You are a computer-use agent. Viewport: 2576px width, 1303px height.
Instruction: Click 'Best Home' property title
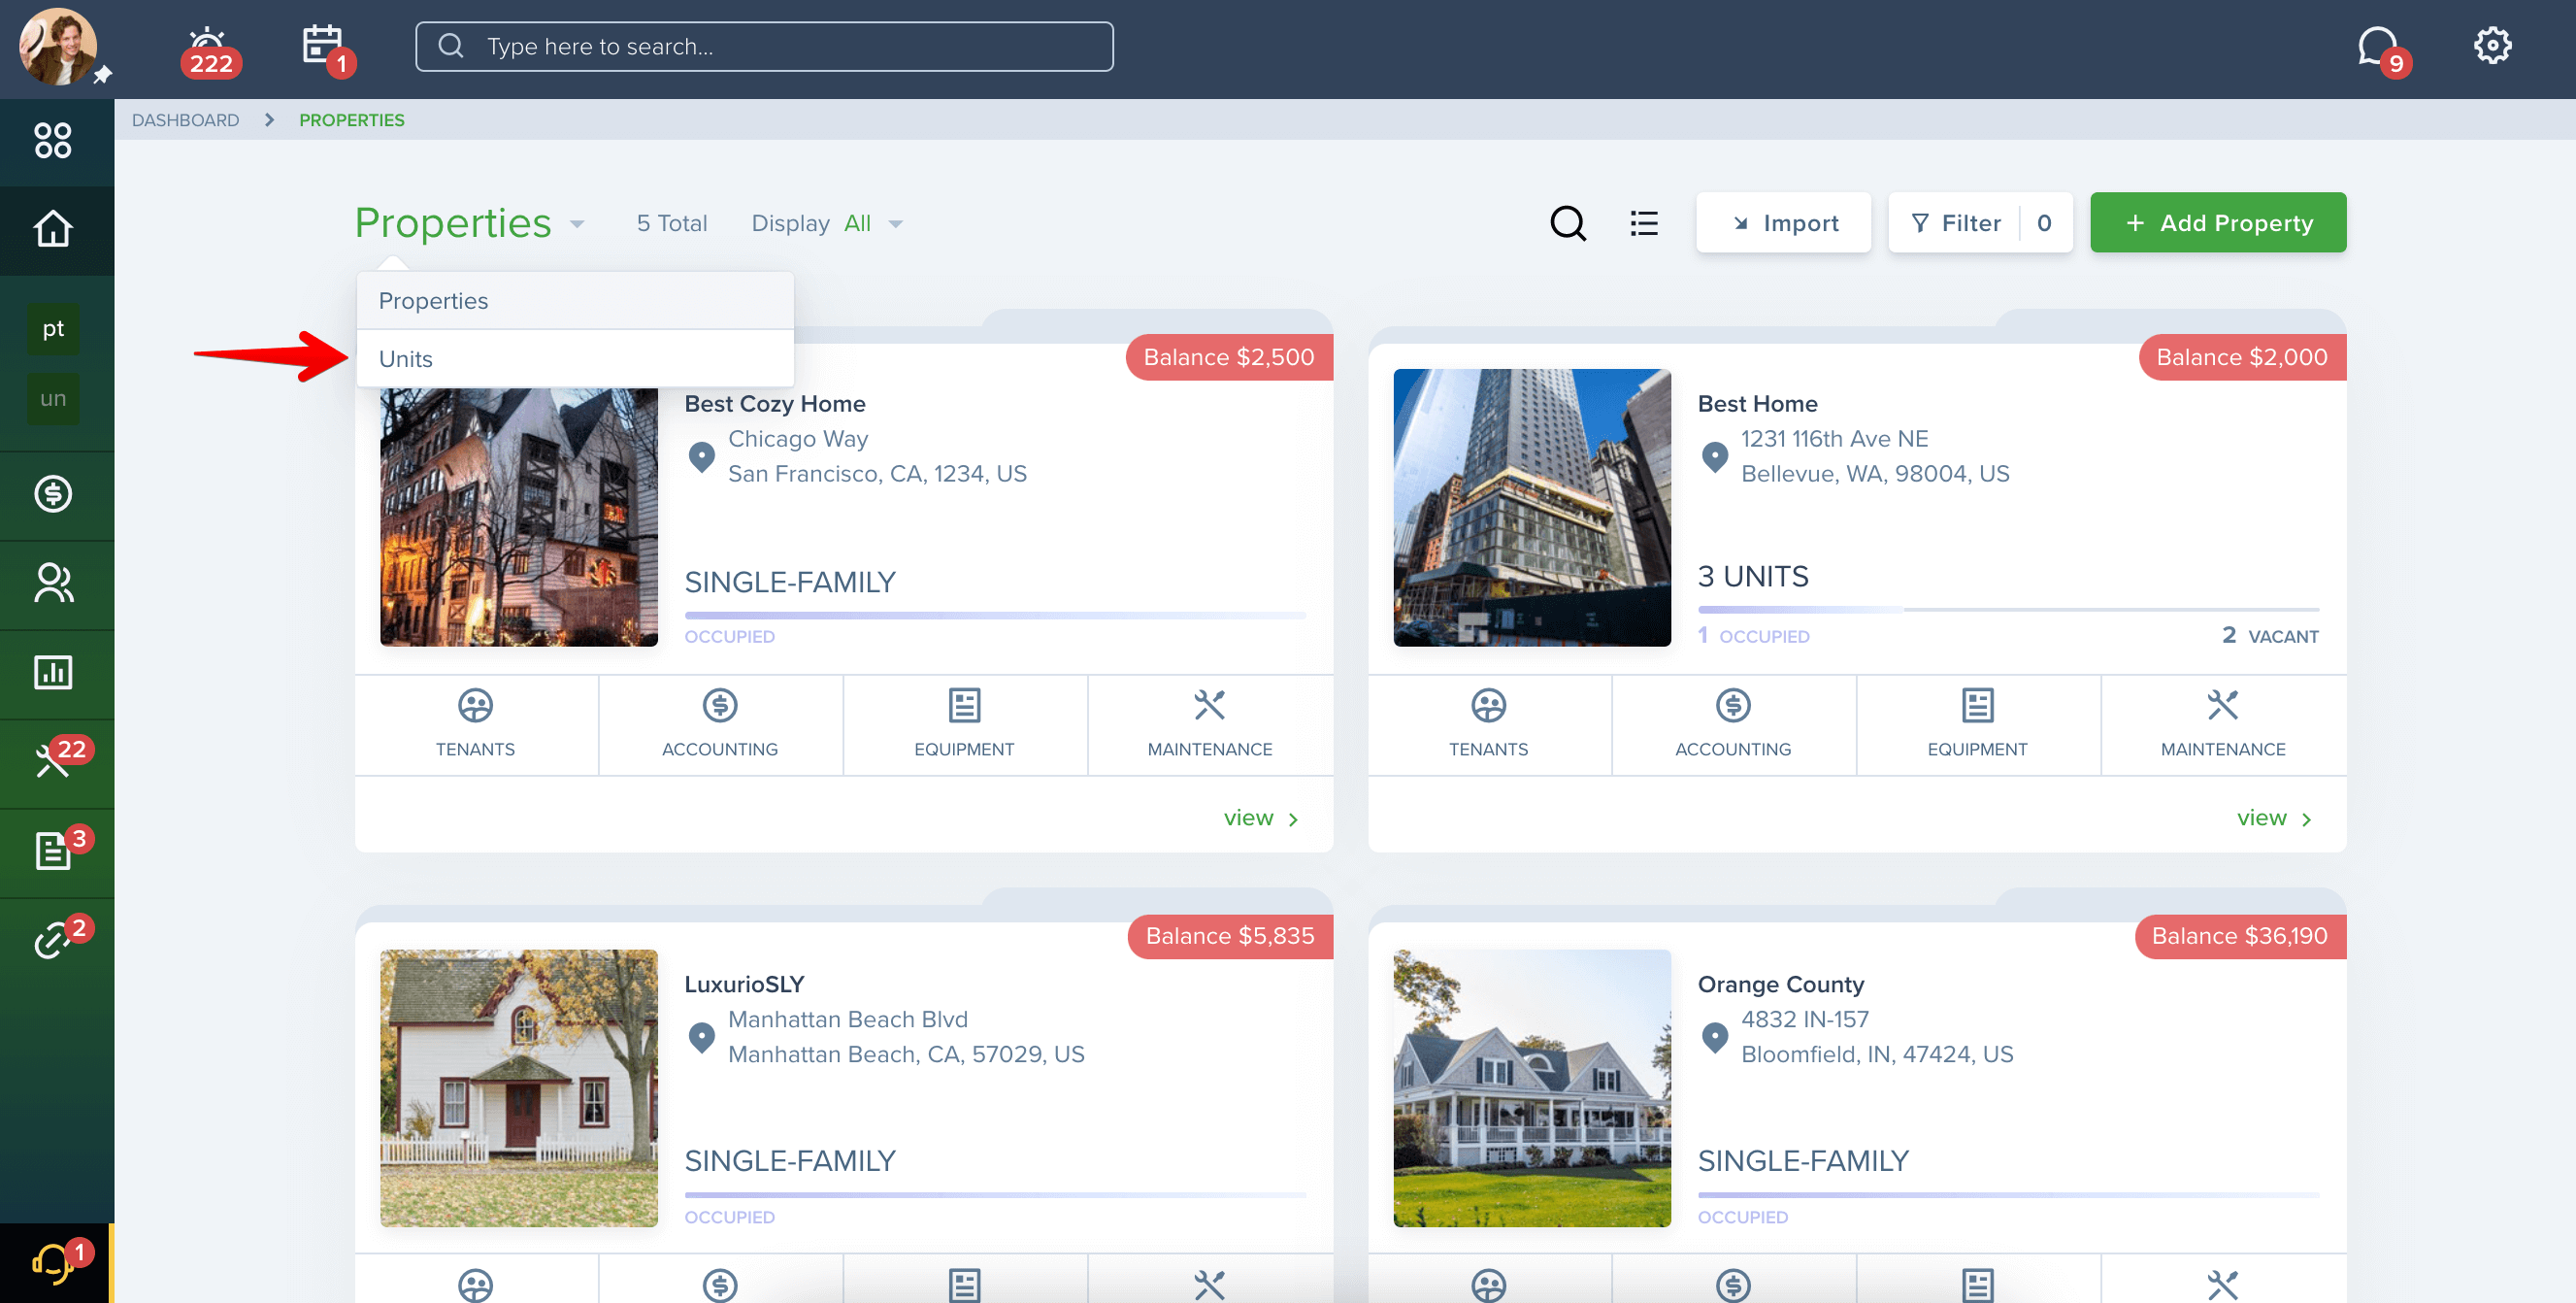[x=1757, y=404]
